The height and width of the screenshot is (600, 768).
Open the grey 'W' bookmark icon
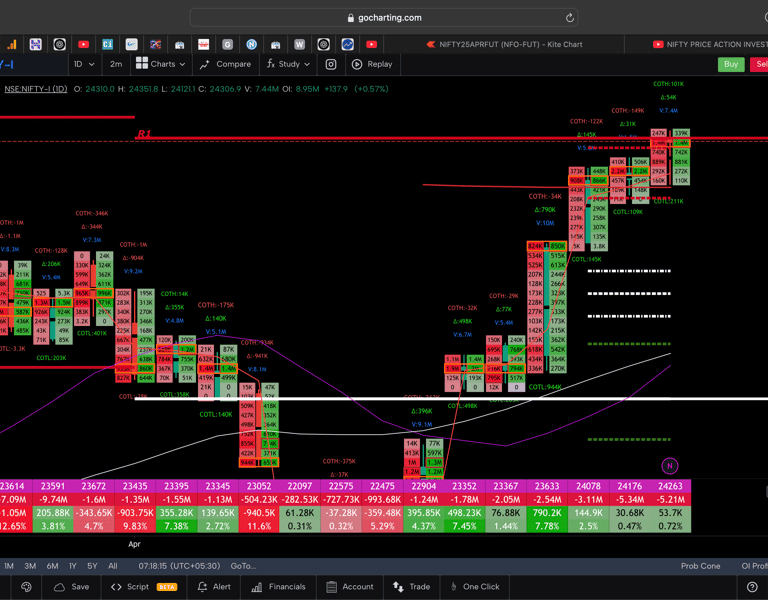click(299, 45)
